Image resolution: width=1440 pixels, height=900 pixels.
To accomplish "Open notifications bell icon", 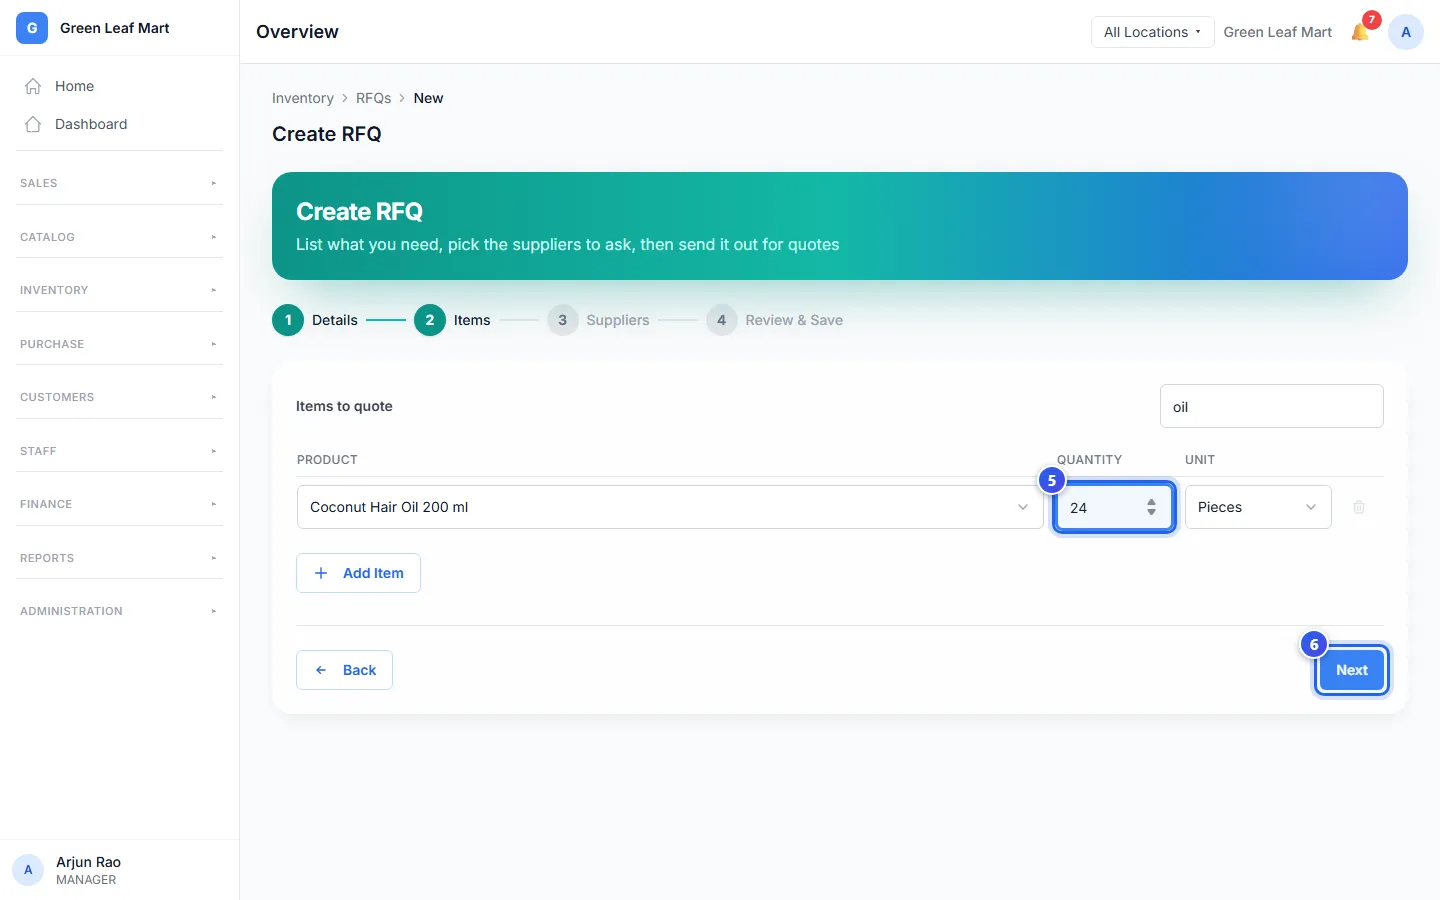I will coord(1360,32).
